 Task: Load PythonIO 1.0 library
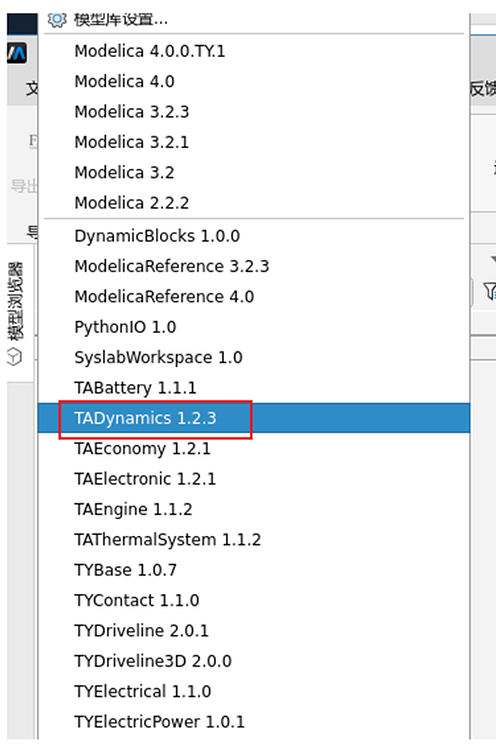[254, 327]
